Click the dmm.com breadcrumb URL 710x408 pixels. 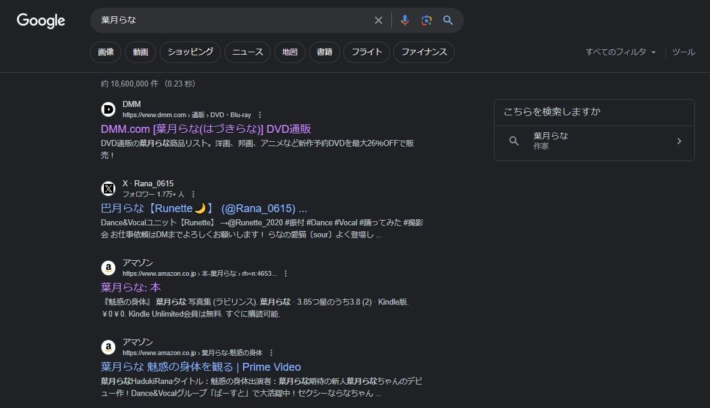coord(187,115)
